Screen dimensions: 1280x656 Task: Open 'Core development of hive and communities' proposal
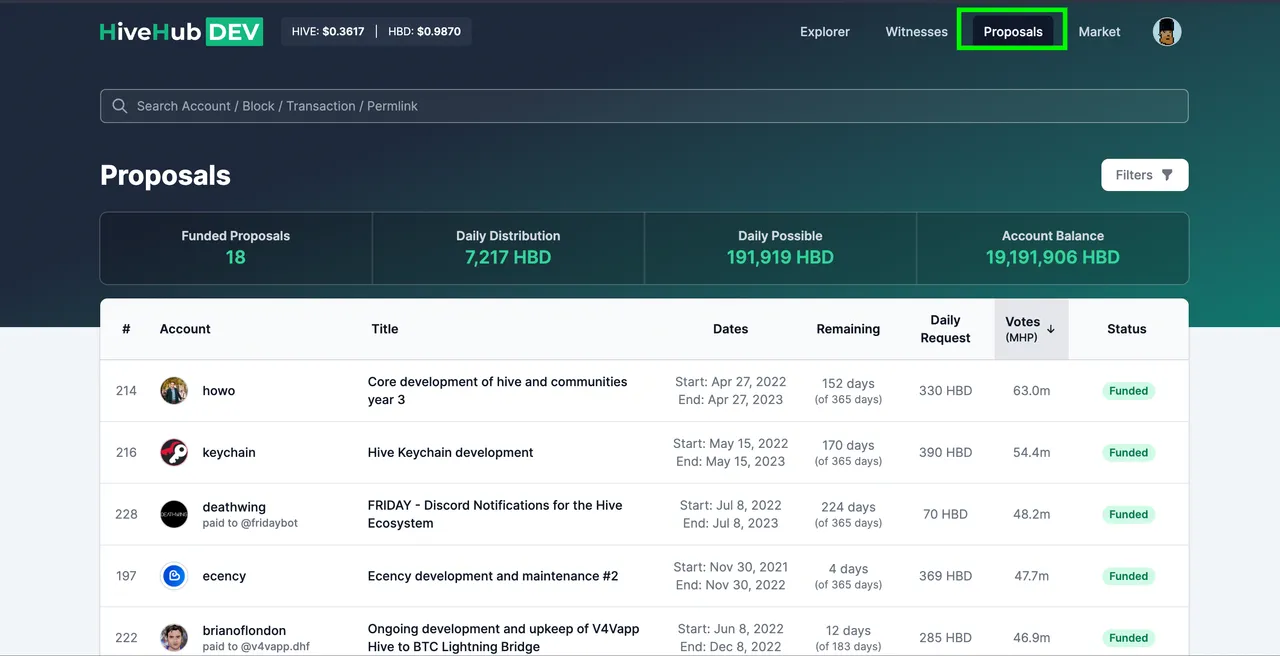click(498, 391)
